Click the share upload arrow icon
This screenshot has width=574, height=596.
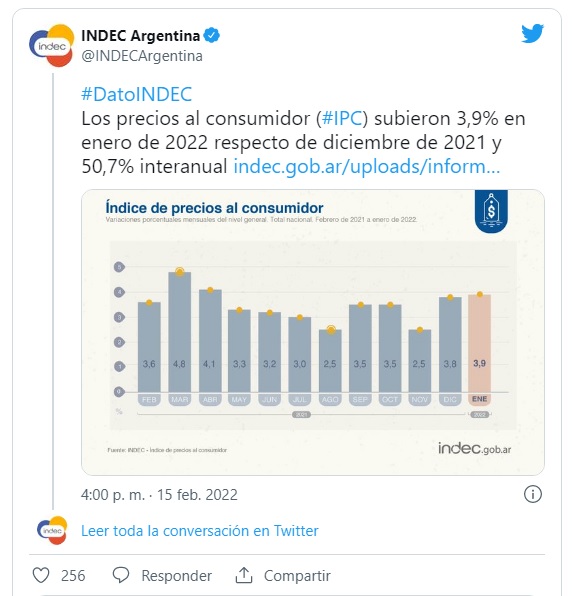click(244, 575)
